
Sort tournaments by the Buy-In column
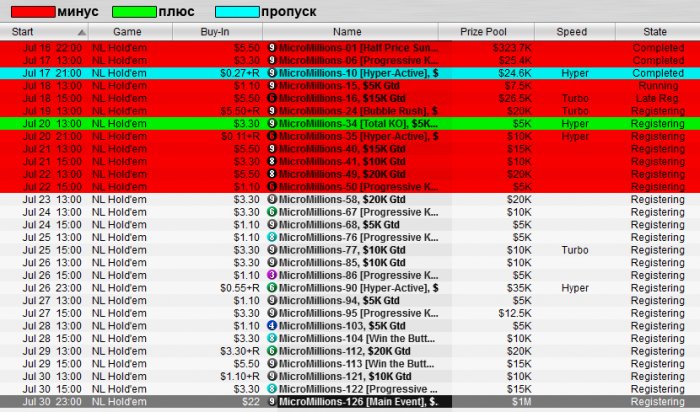tap(215, 32)
